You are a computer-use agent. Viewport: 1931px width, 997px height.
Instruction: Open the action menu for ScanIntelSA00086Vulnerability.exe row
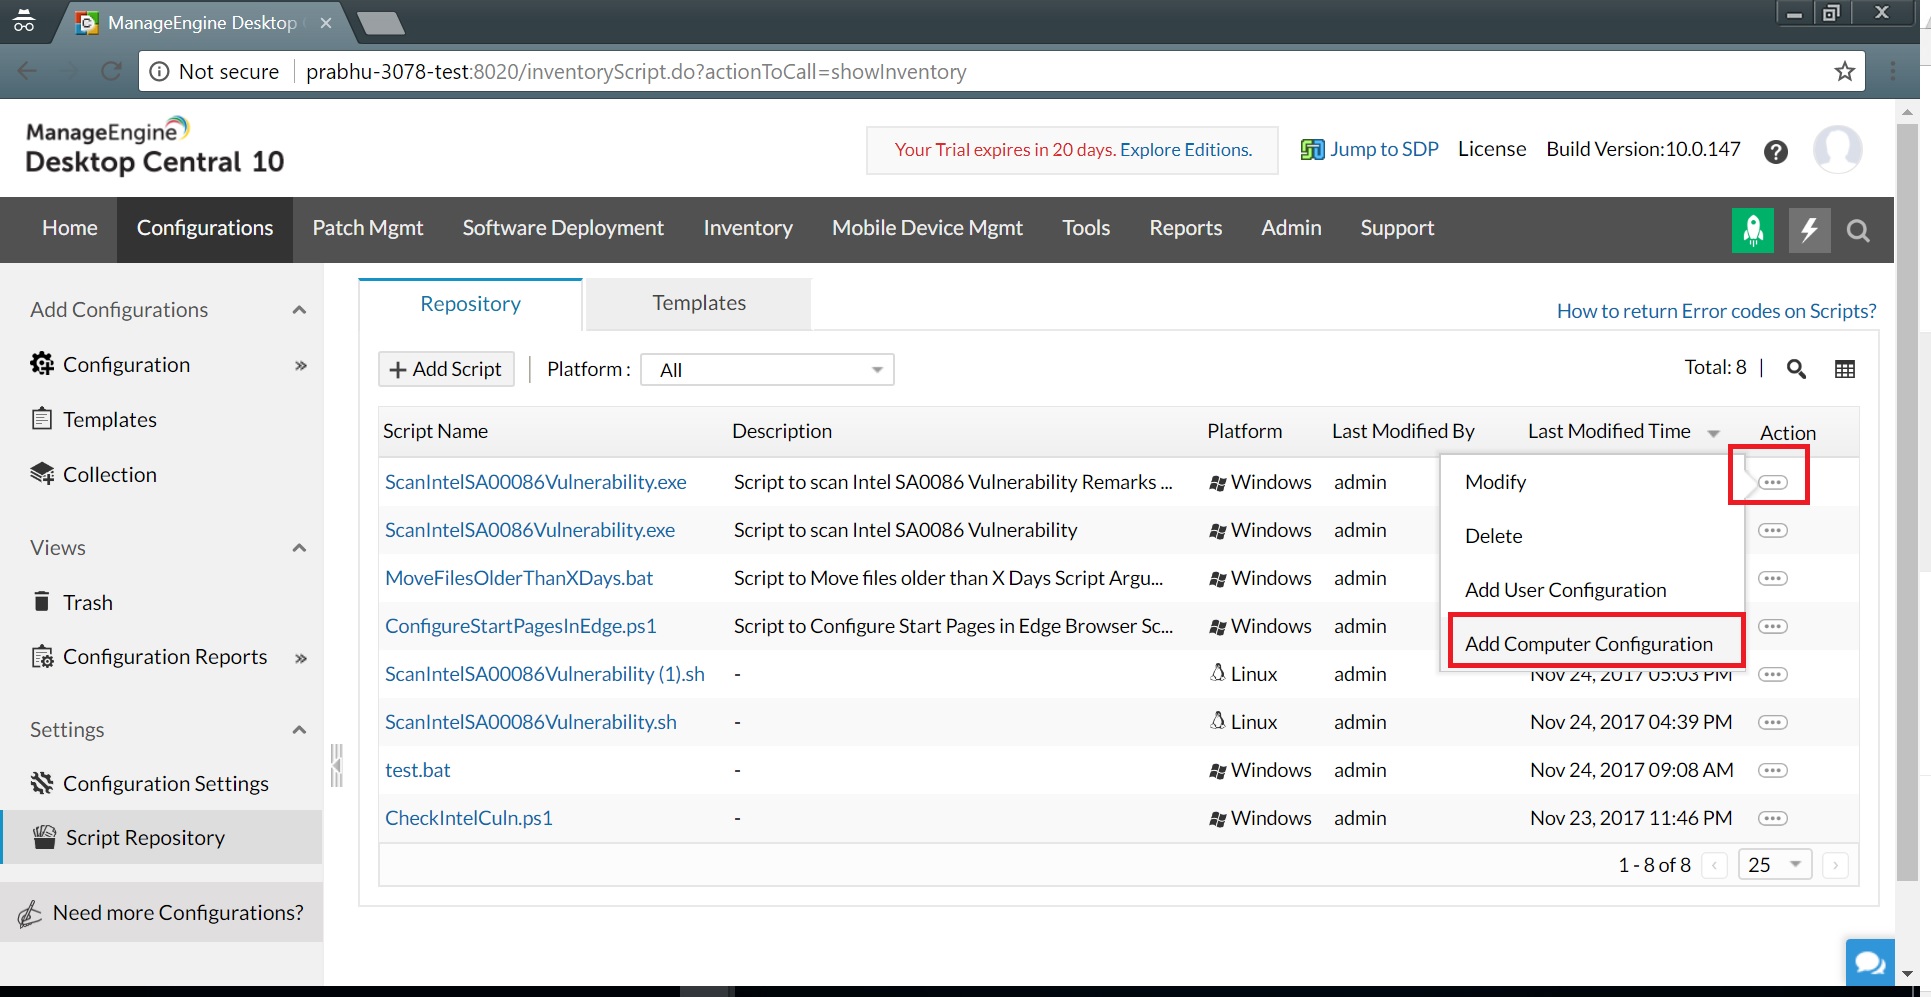(x=1773, y=482)
